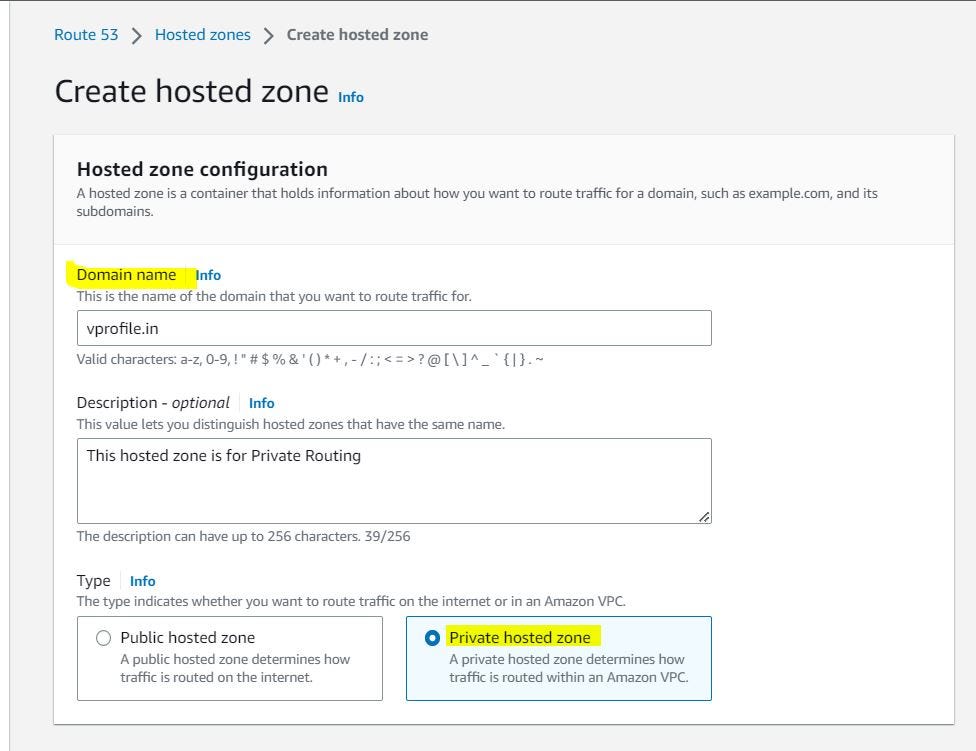This screenshot has height=751, width=976.
Task: Click the textarea resize grip icon
Action: 706,519
